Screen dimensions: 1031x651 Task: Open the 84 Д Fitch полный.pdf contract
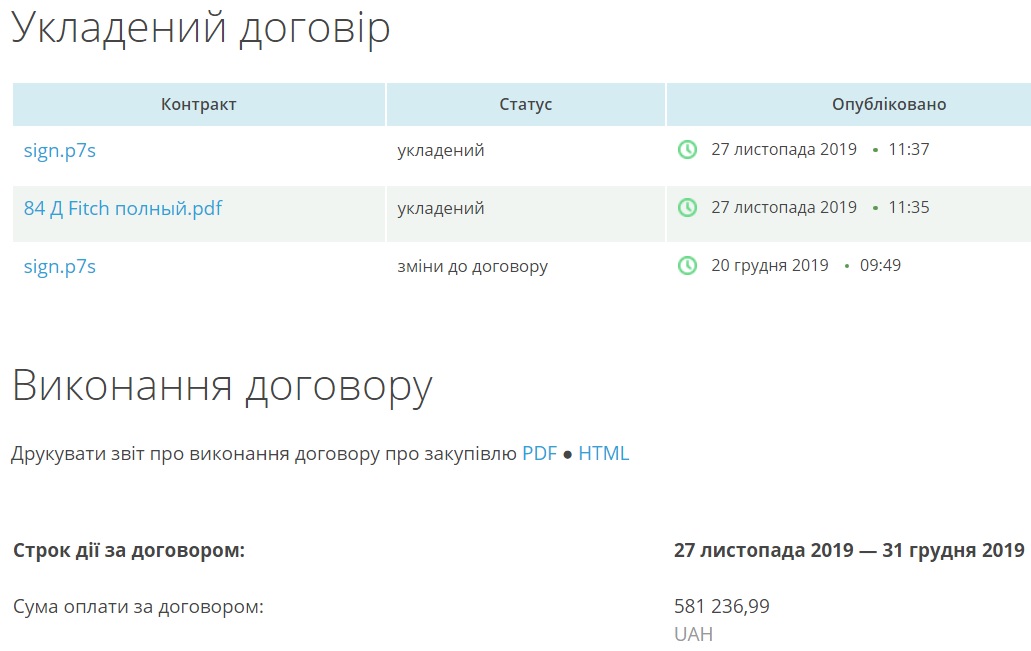(123, 209)
